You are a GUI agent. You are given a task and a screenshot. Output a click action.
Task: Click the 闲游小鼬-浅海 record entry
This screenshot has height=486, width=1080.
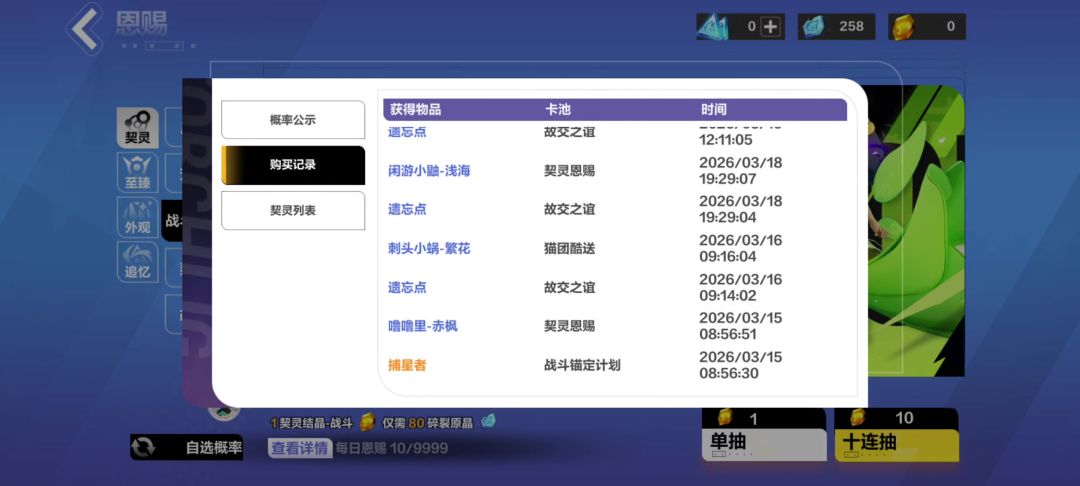[429, 171]
